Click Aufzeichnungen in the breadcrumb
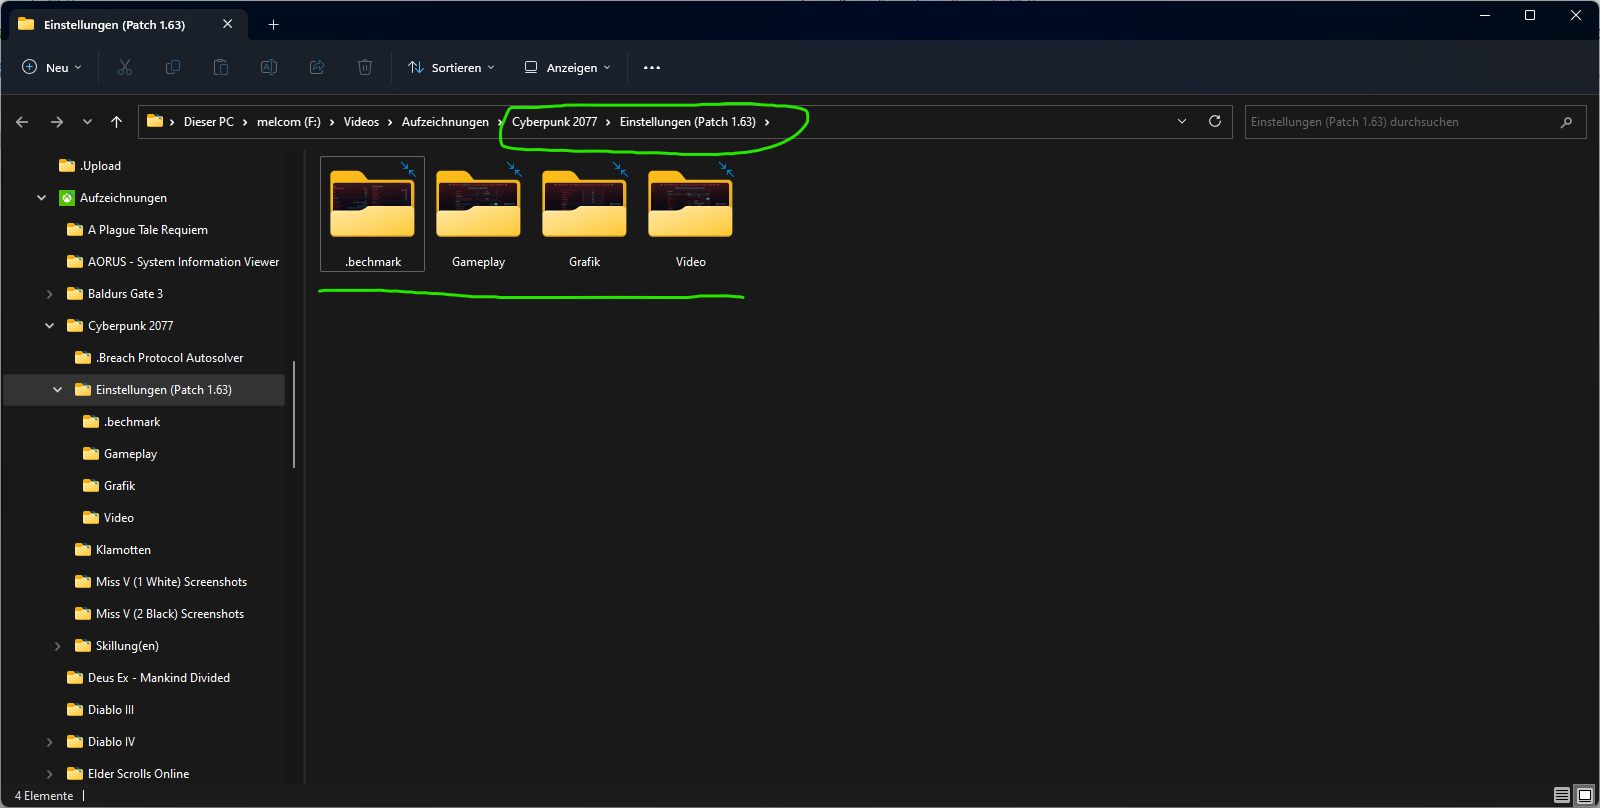 point(445,122)
